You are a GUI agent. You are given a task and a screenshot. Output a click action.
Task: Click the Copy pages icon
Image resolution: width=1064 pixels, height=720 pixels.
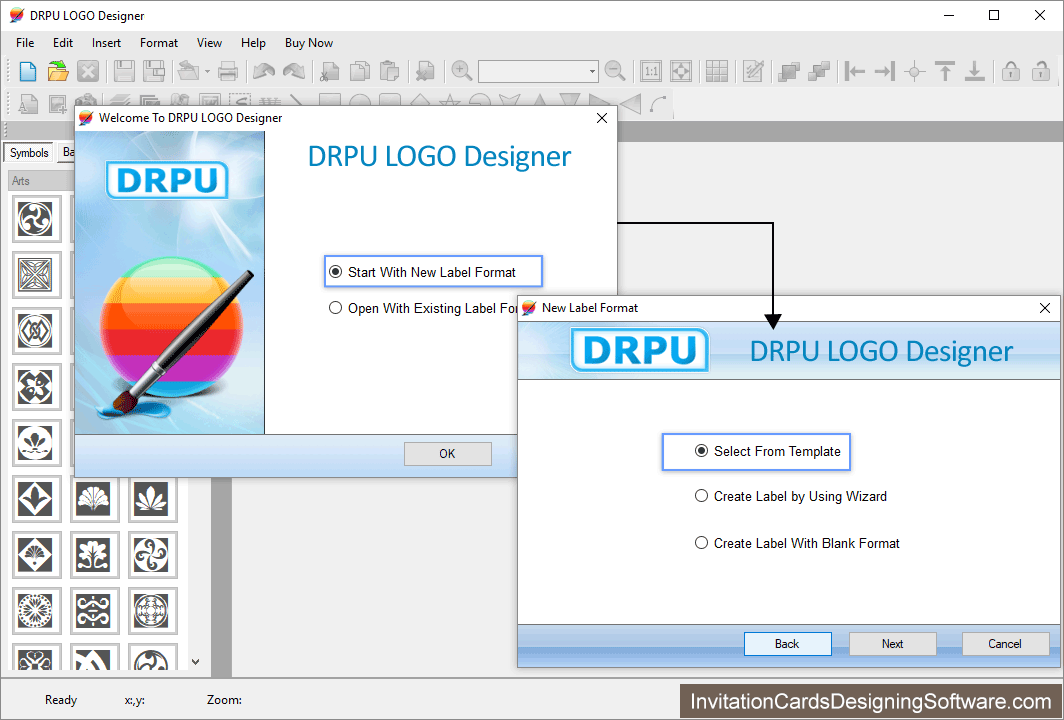point(360,71)
